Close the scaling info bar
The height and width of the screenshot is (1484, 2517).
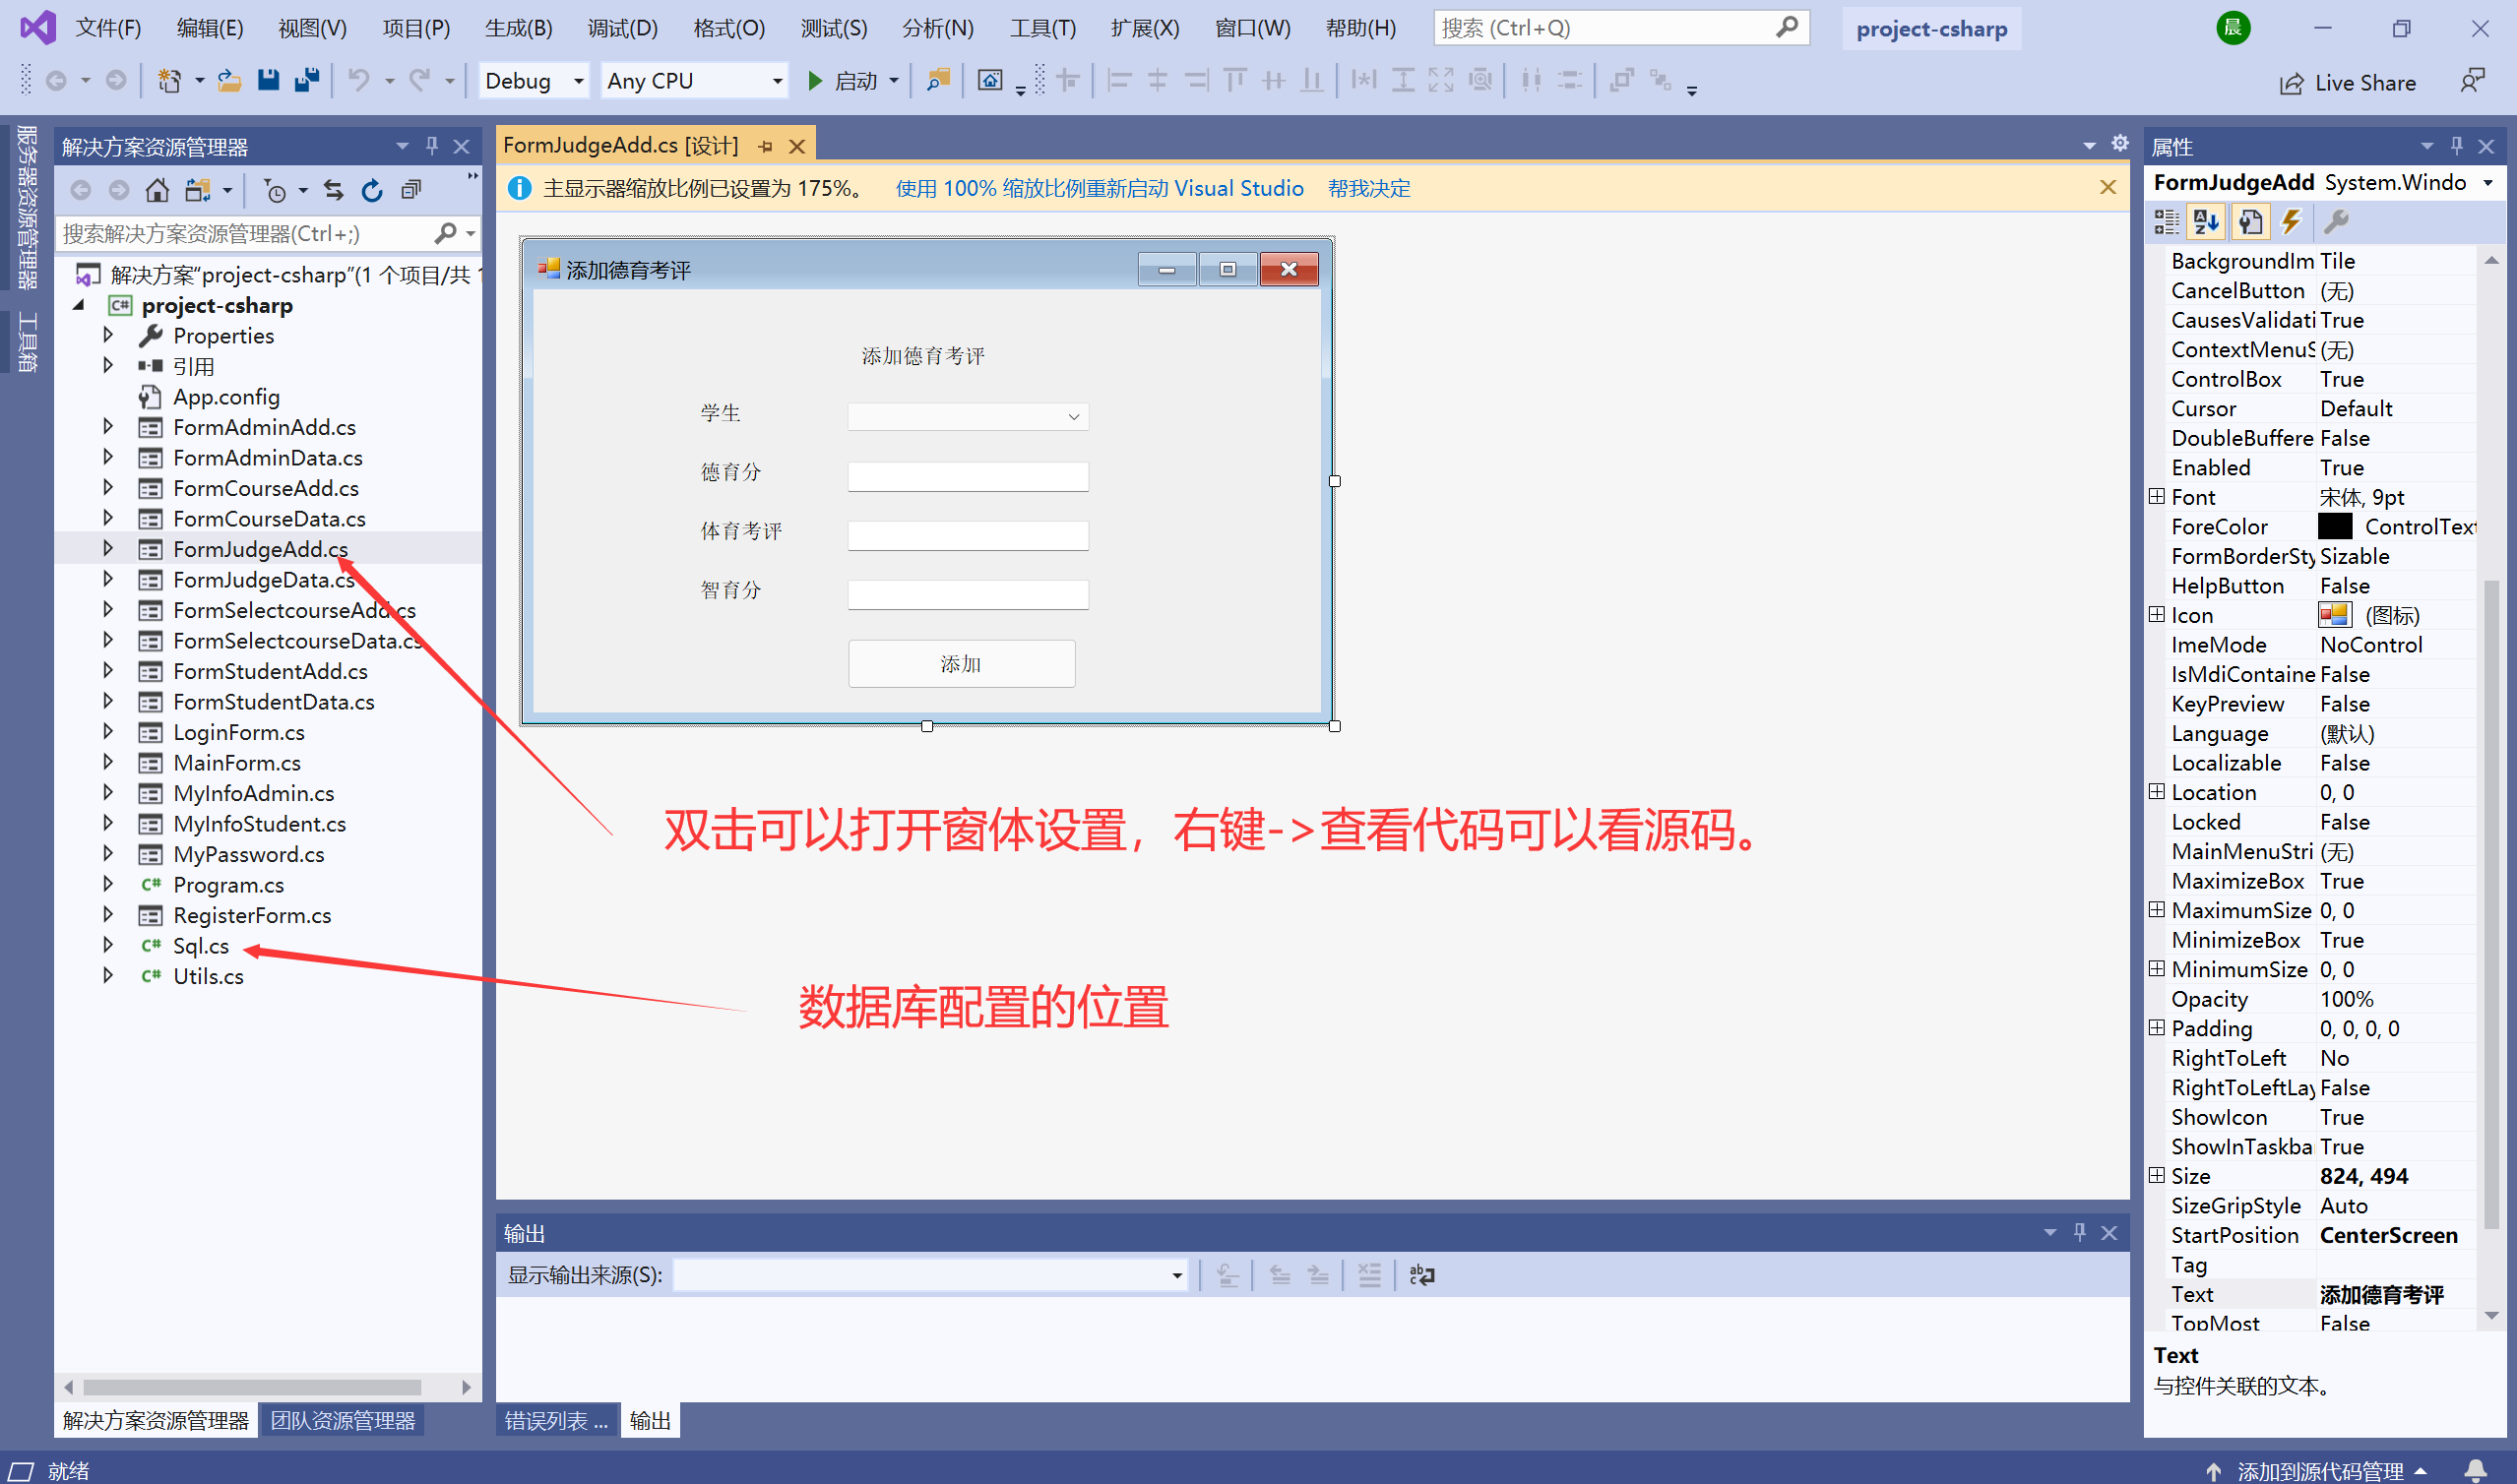tap(2108, 188)
